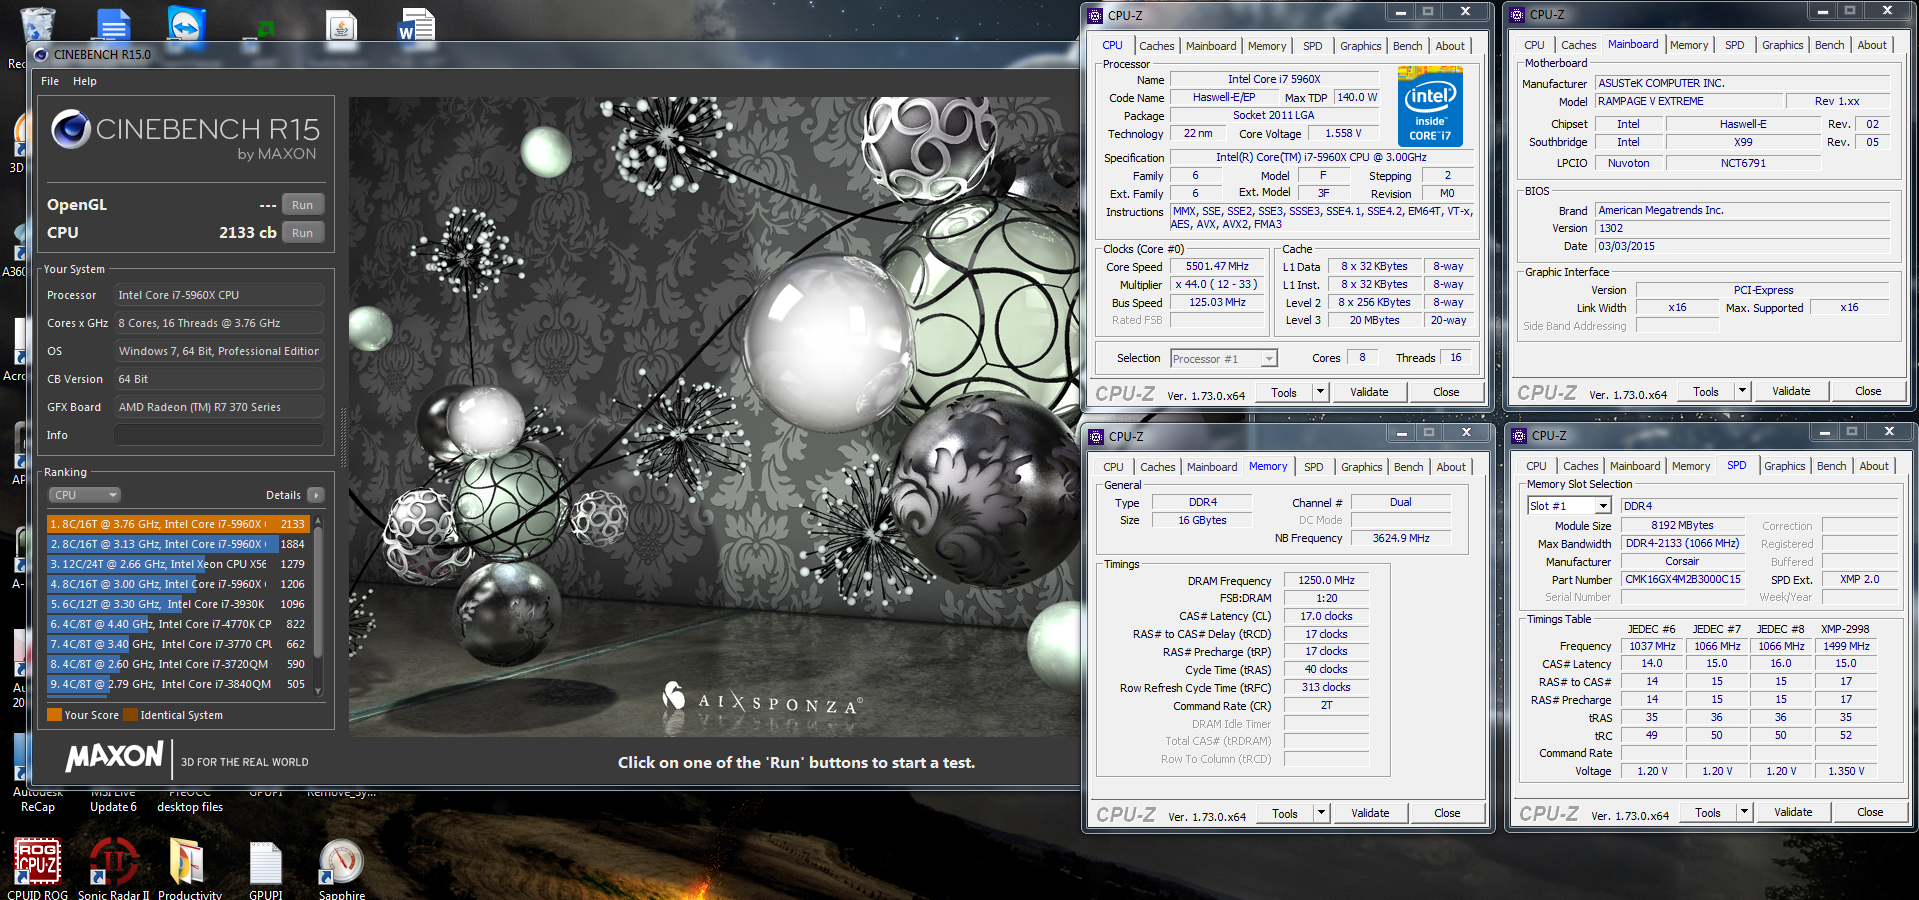The height and width of the screenshot is (900, 1919).
Task: Click the Core Speed value 5501.47 MHz
Action: point(1217,267)
